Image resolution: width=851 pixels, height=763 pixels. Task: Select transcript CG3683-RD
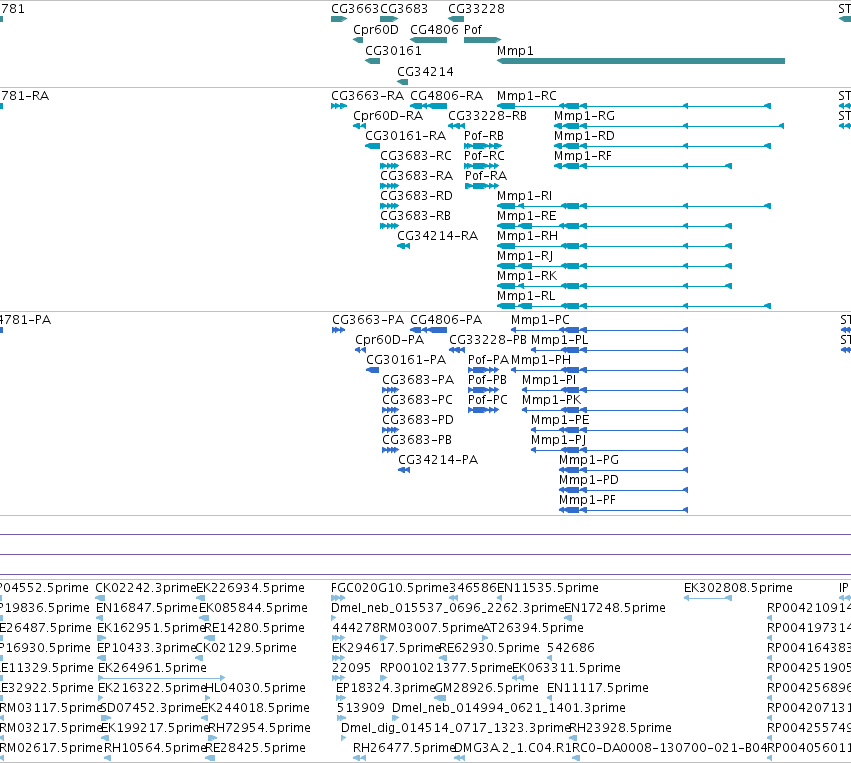(x=416, y=196)
